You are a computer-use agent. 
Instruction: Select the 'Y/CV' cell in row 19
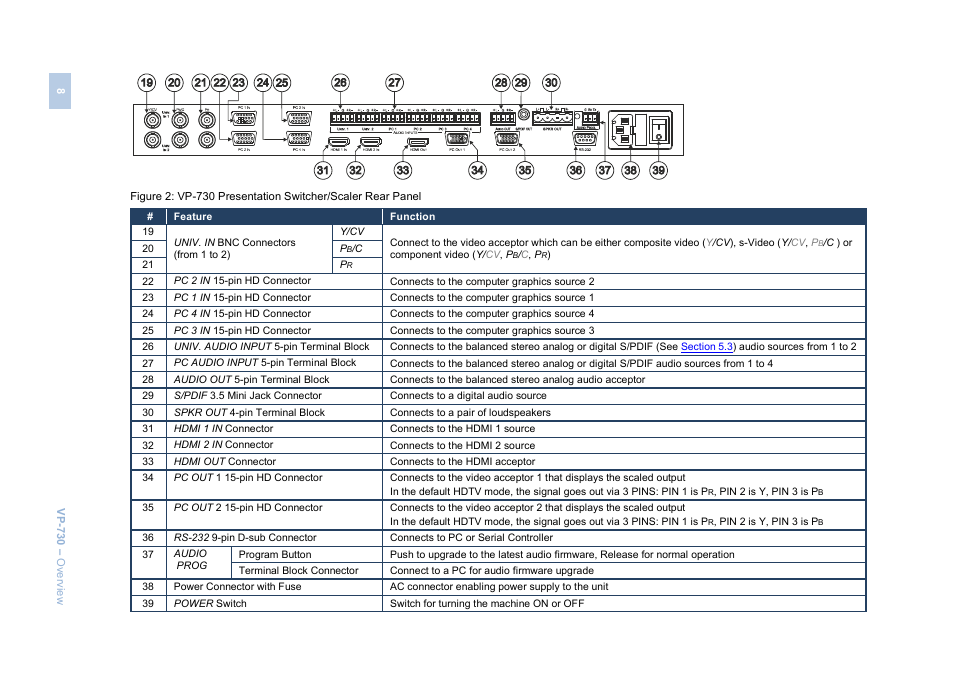(x=357, y=232)
